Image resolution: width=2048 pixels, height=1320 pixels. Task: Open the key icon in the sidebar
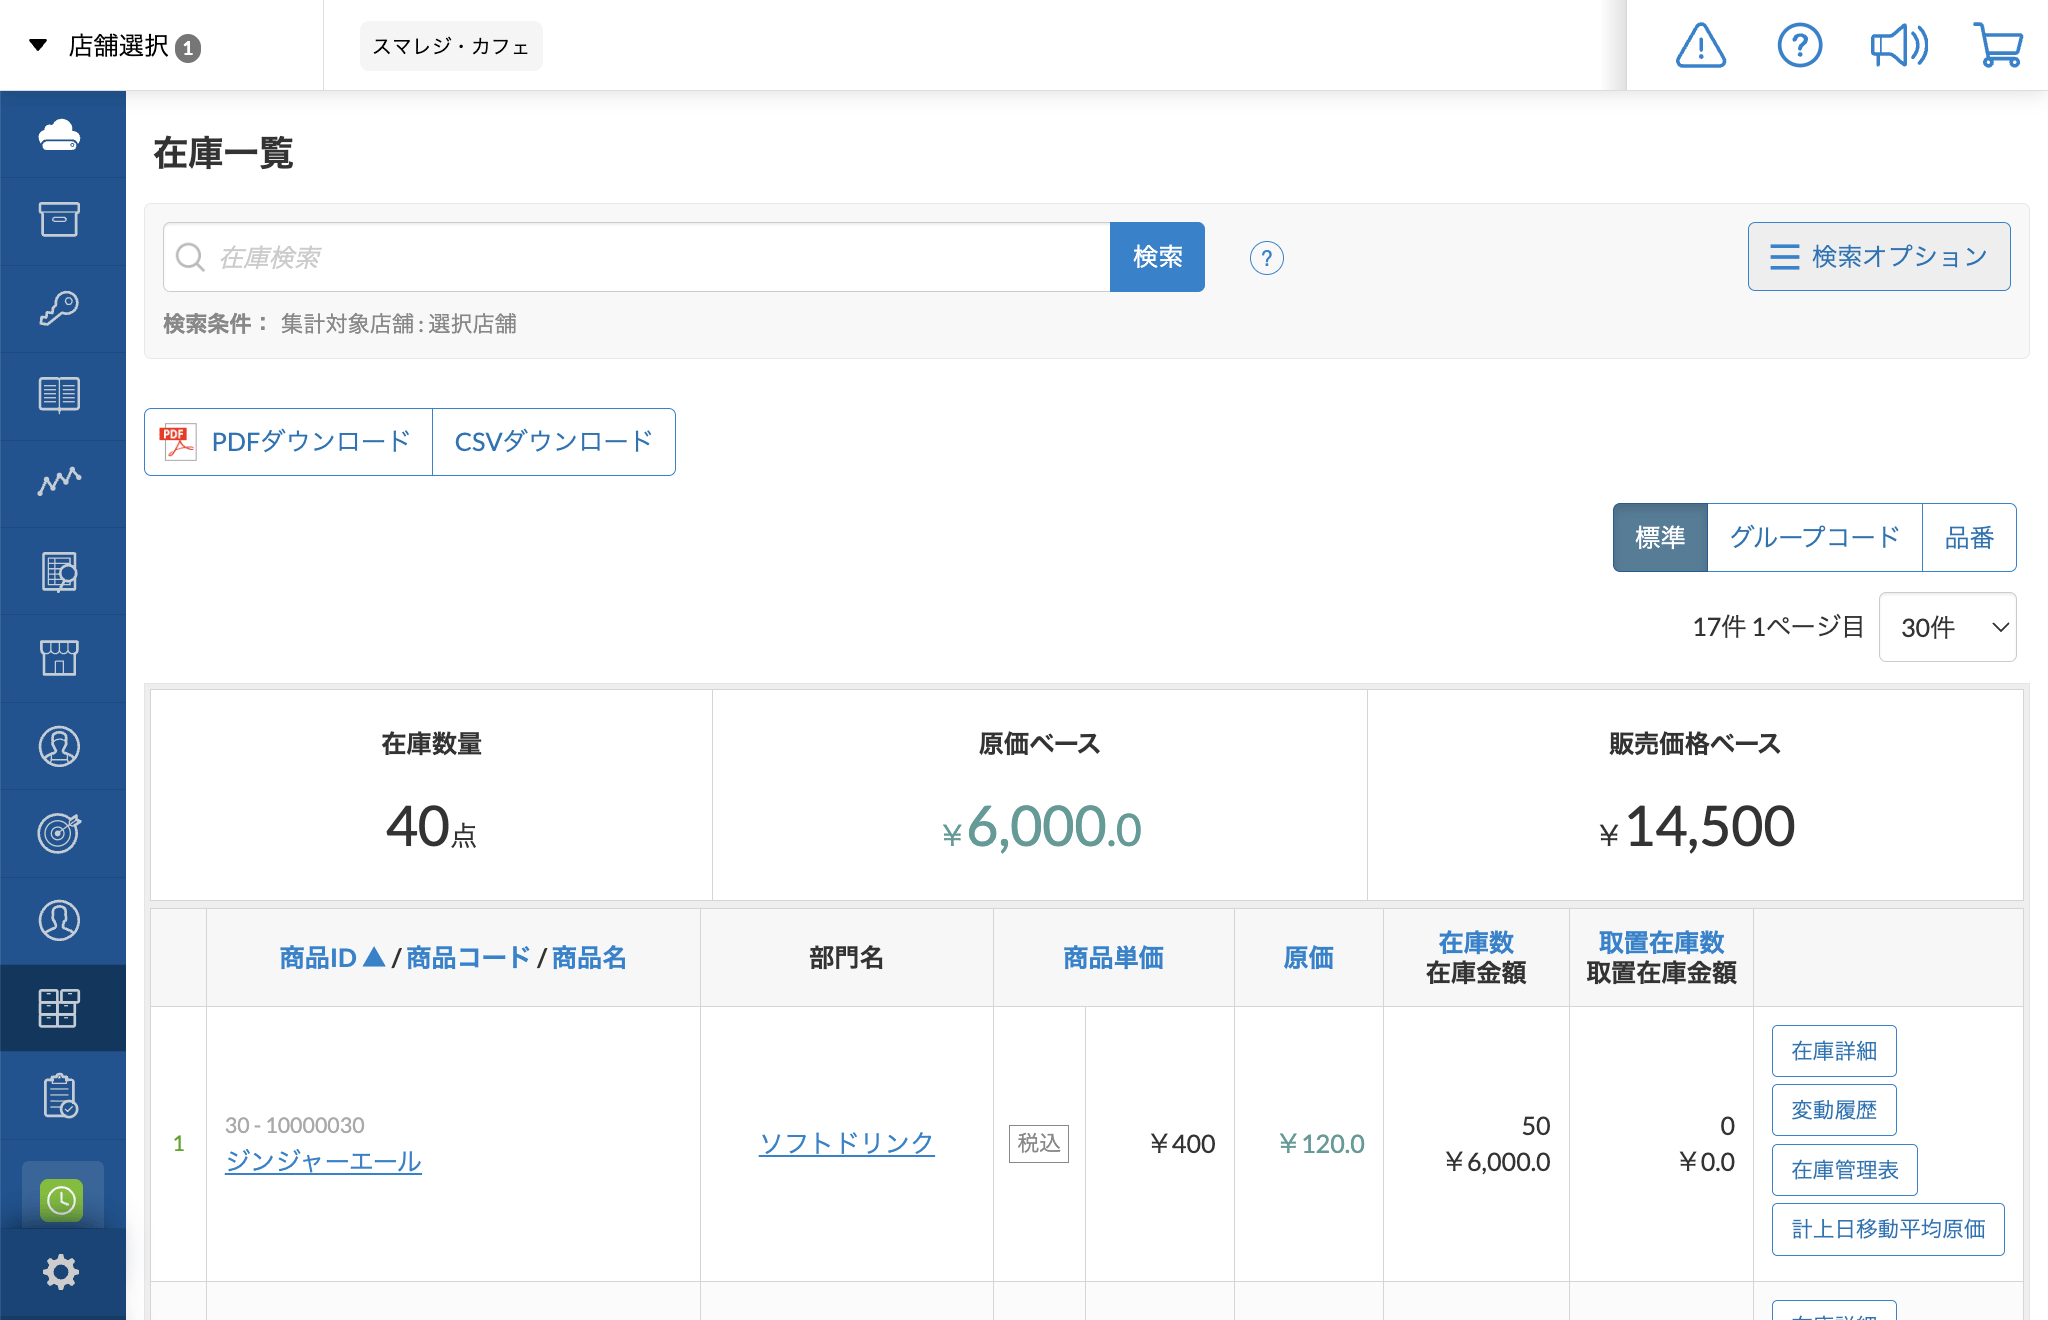pyautogui.click(x=60, y=308)
